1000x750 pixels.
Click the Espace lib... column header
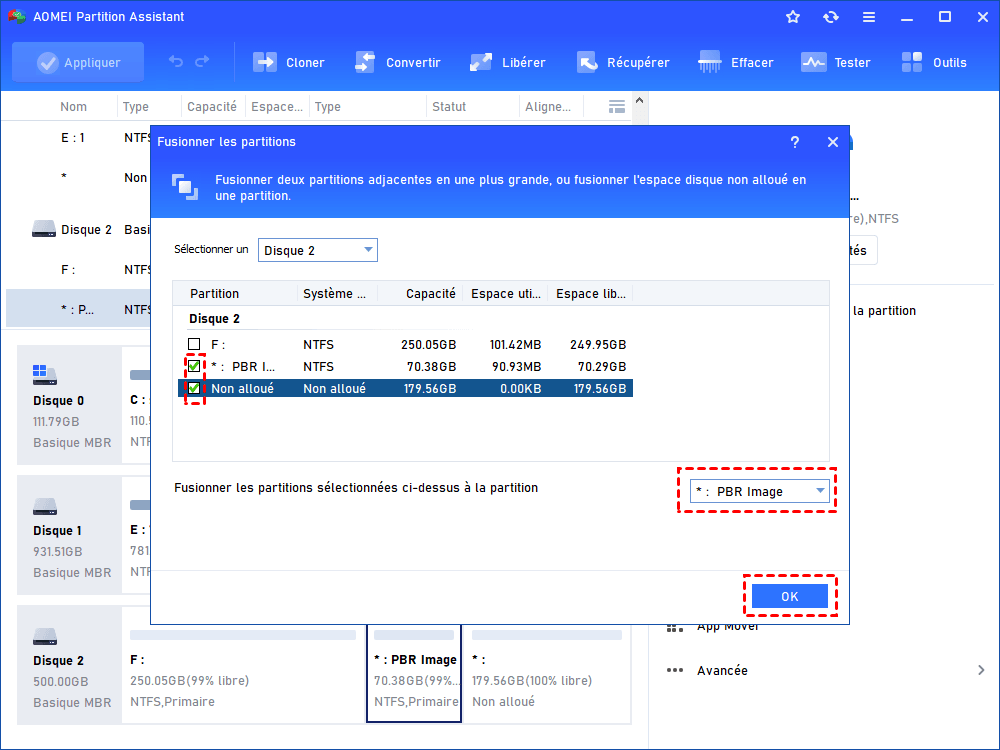(x=591, y=293)
